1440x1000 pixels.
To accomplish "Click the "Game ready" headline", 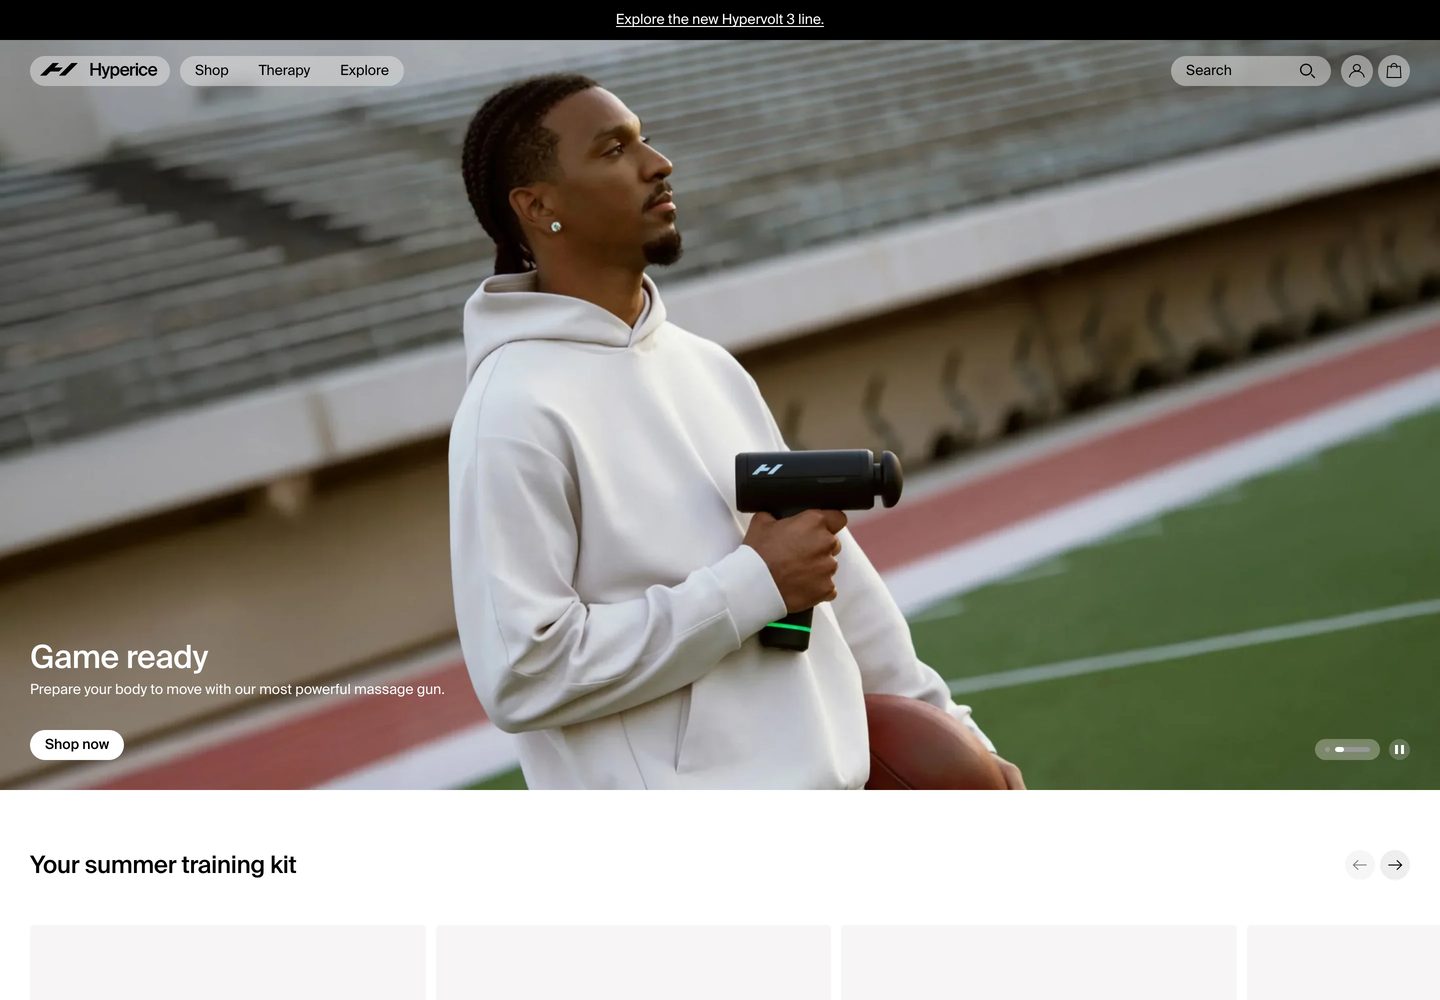I will pyautogui.click(x=119, y=657).
